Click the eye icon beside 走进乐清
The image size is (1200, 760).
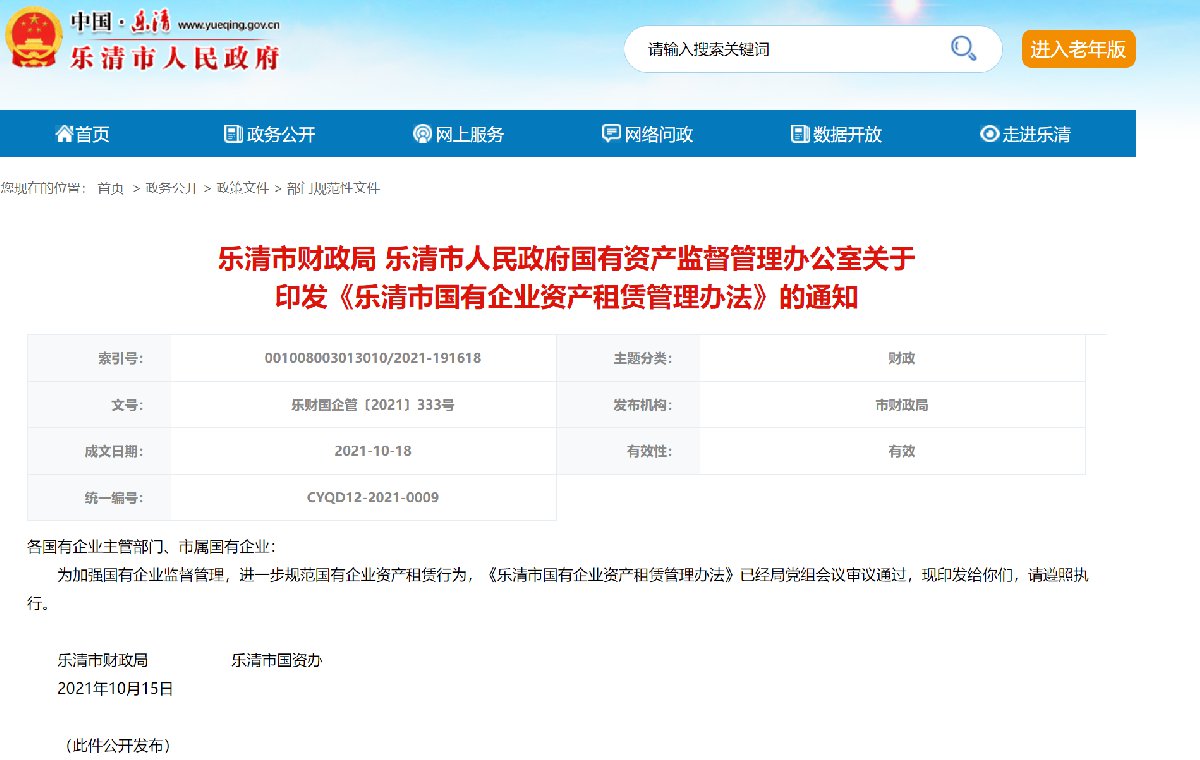(989, 134)
